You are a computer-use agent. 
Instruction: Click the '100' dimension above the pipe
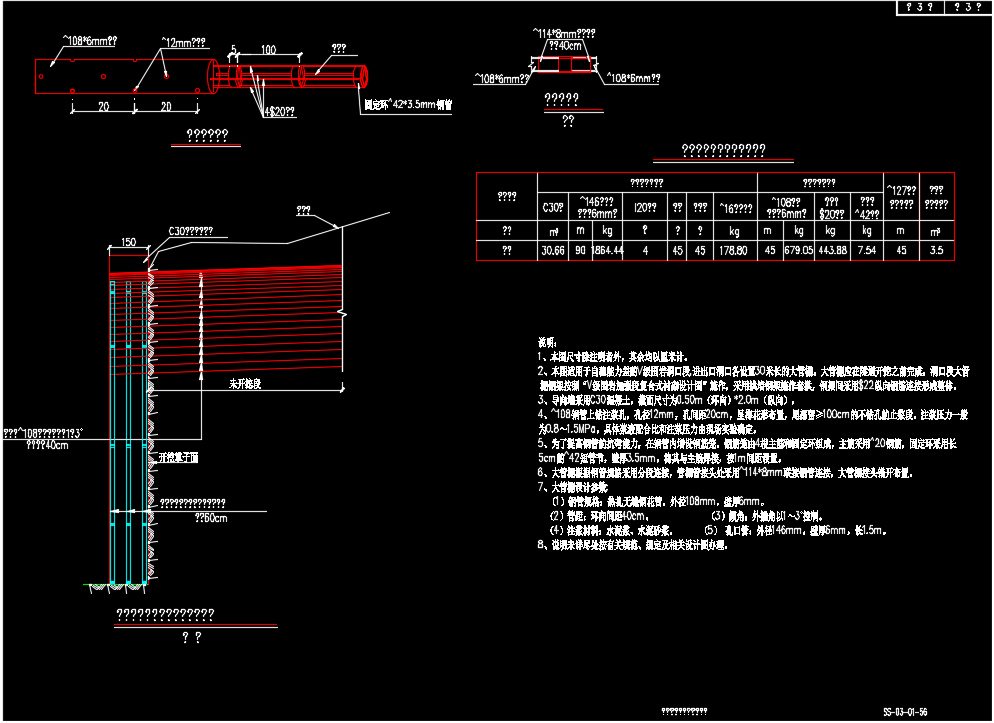click(x=268, y=49)
